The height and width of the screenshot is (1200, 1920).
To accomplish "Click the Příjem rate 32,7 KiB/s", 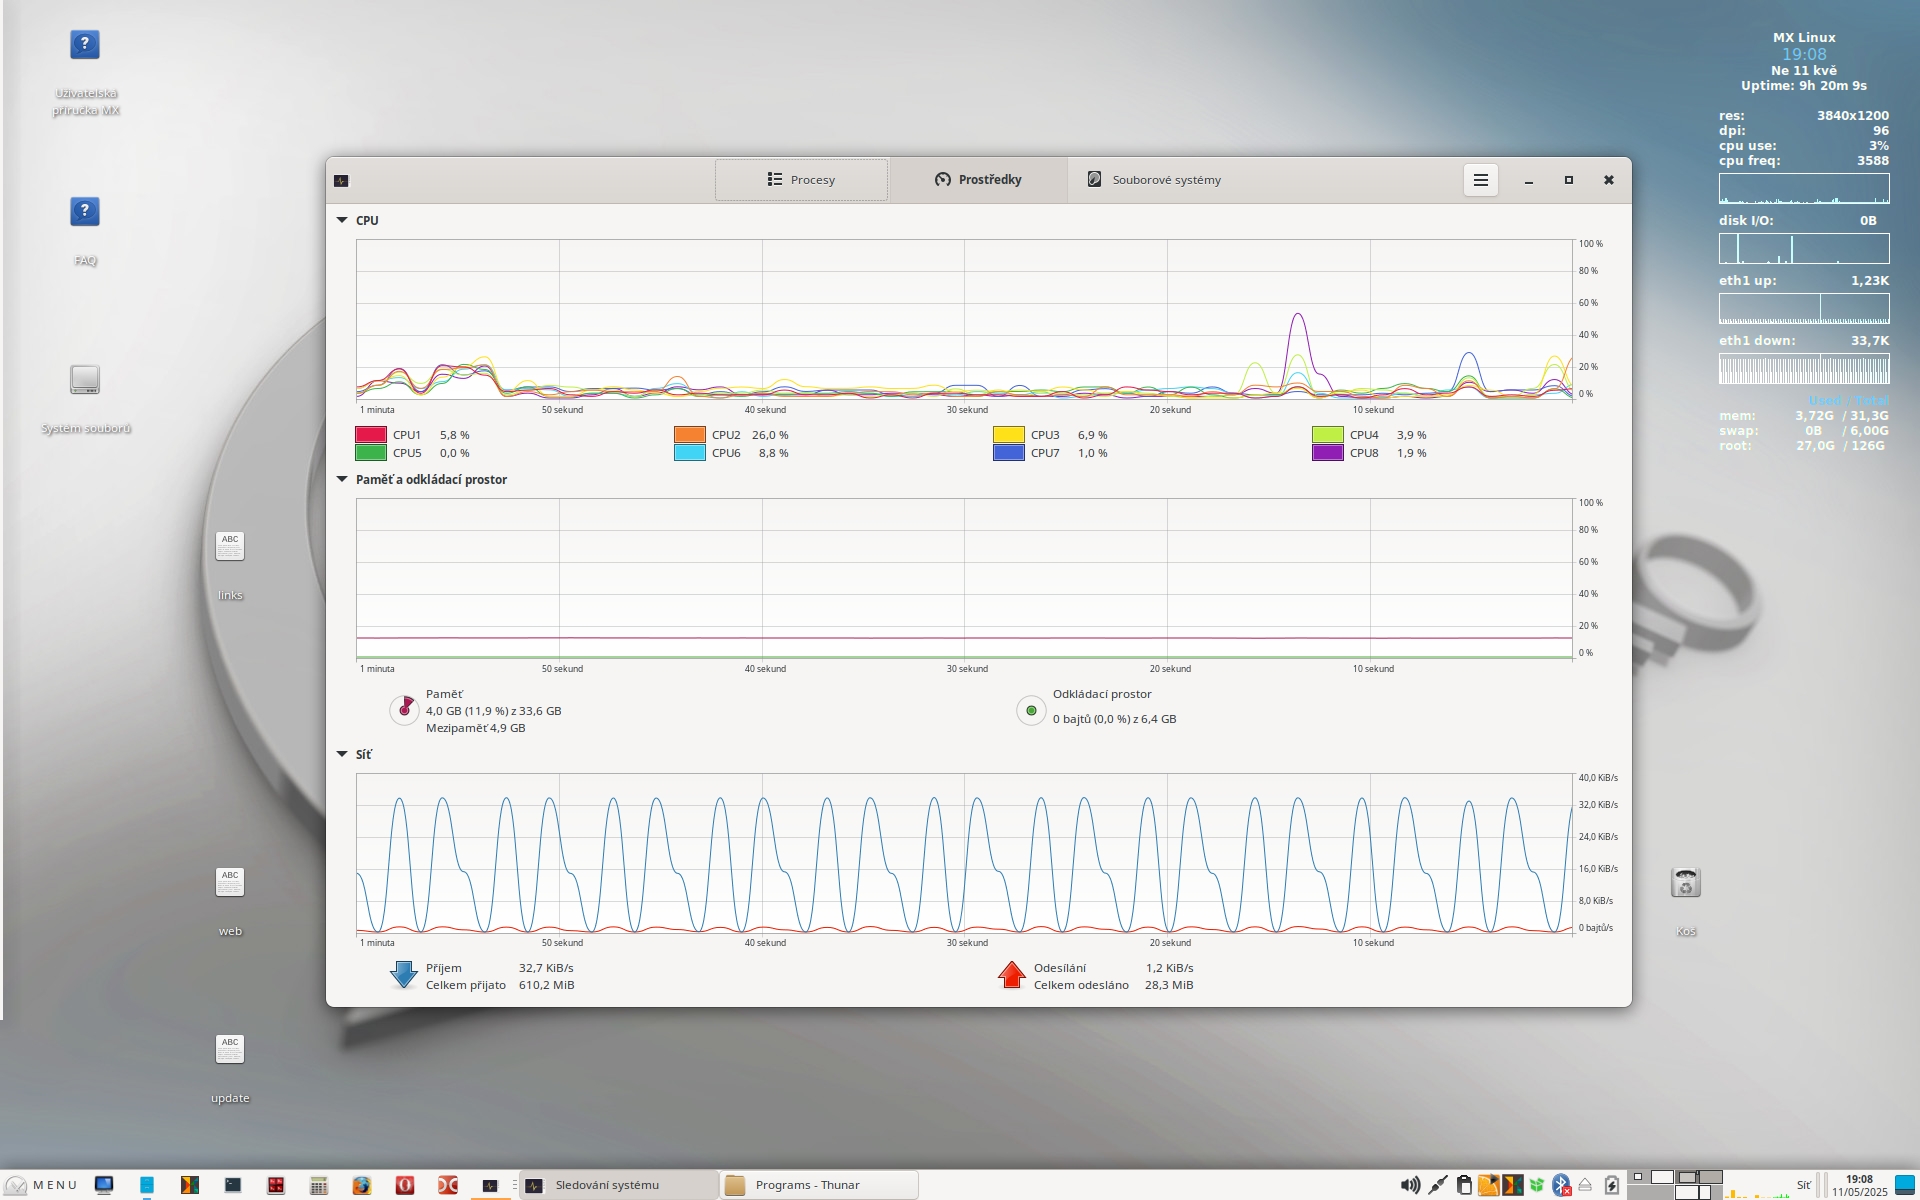I will point(546,968).
